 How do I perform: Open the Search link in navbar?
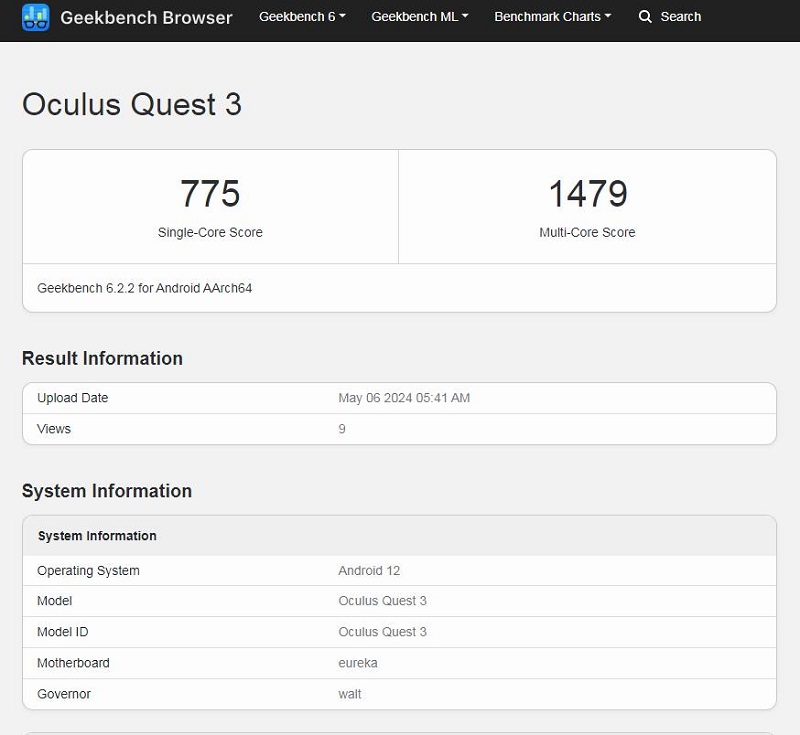point(680,17)
